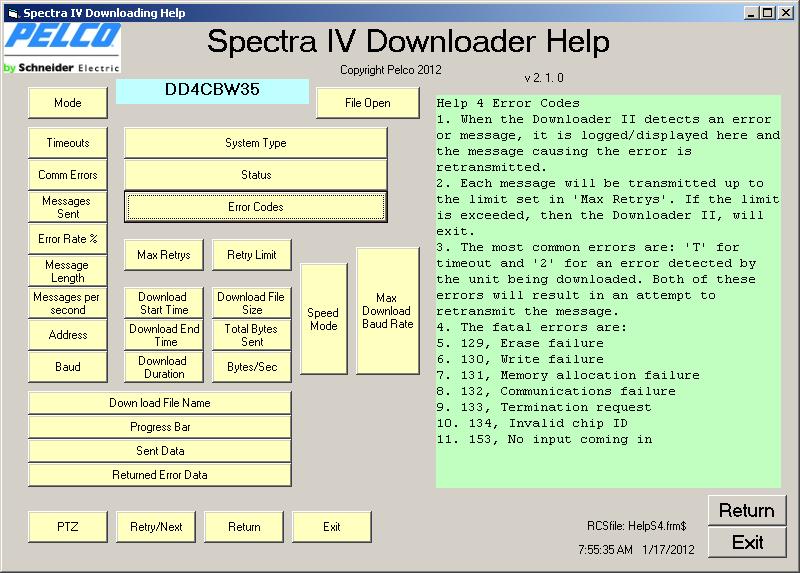The width and height of the screenshot is (800, 573).
Task: Click the '132, Communications failure' line
Action: click(568, 391)
